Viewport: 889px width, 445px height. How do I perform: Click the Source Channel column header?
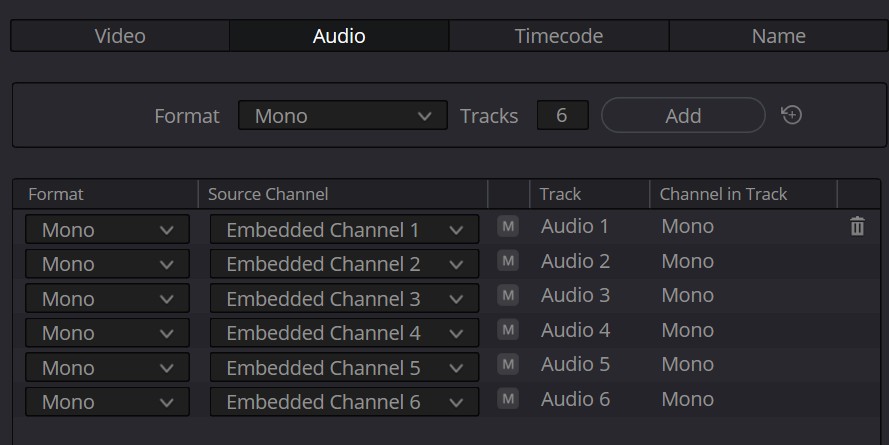tap(268, 194)
